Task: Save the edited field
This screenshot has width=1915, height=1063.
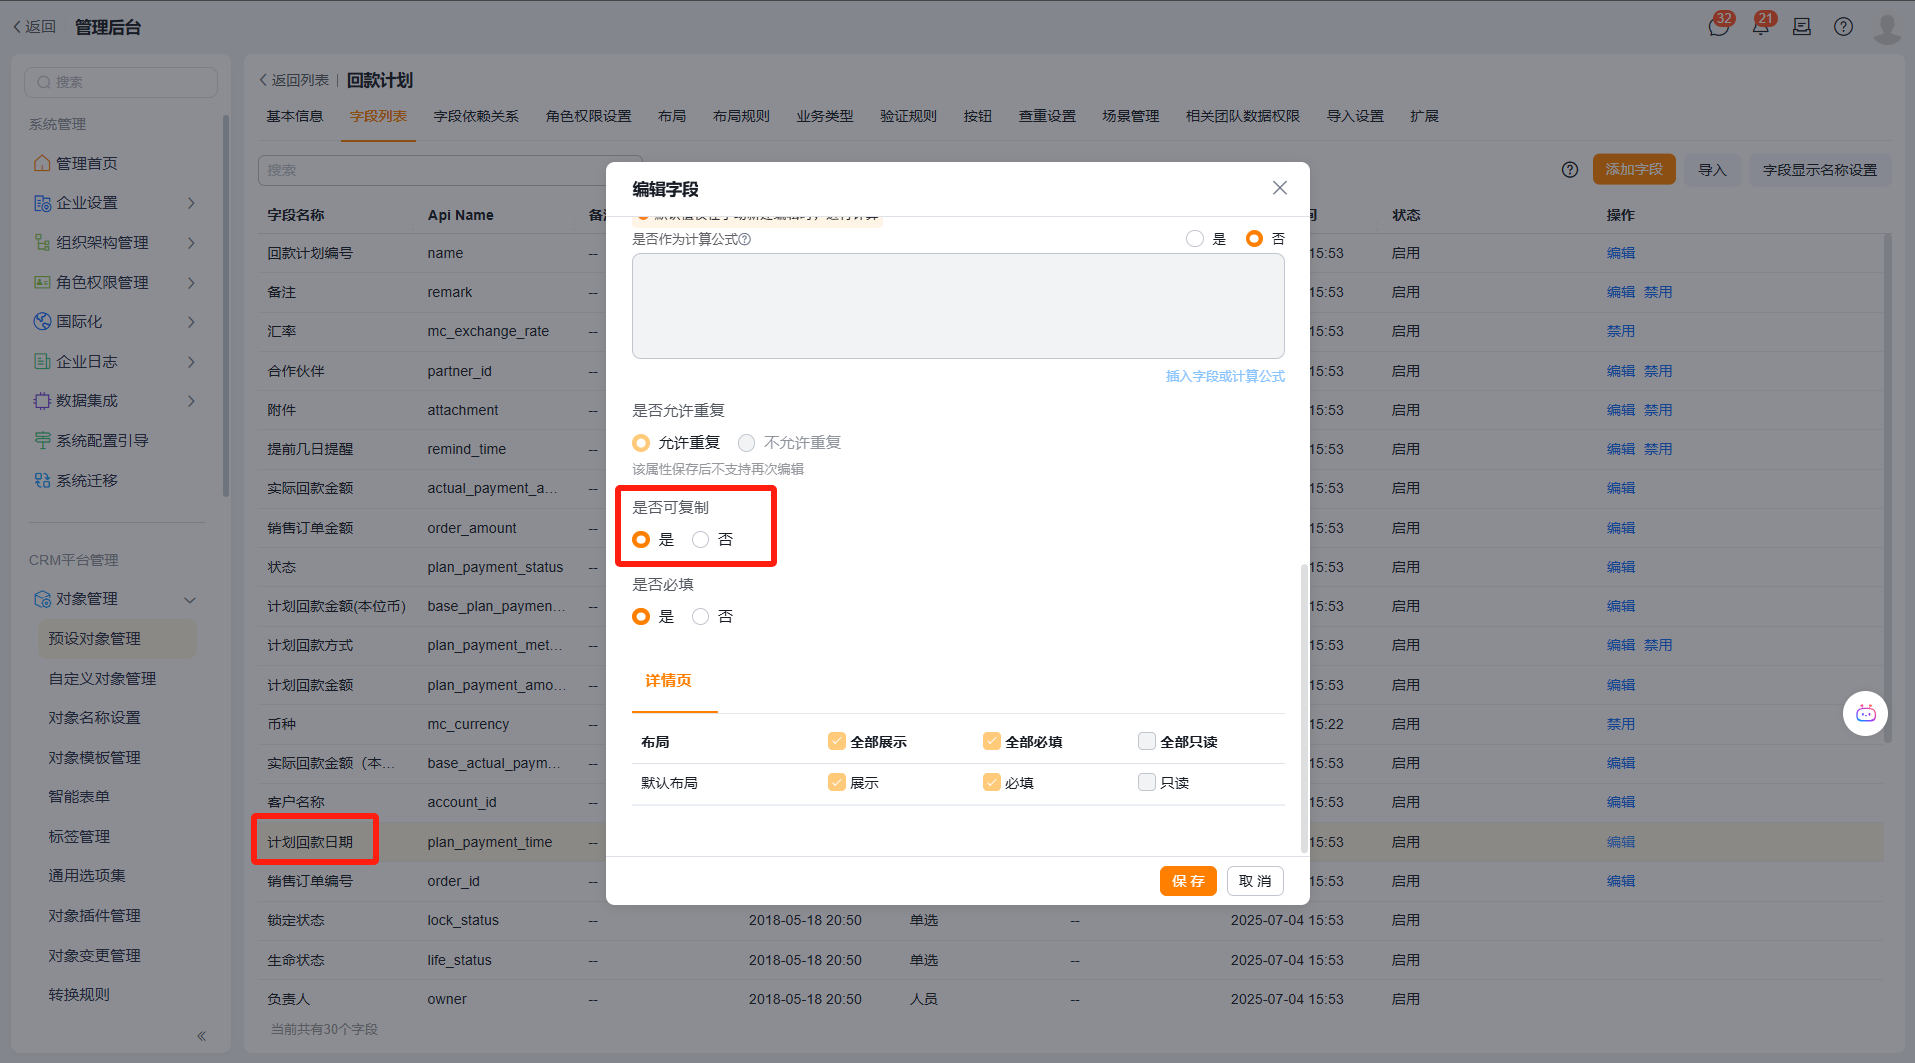Action: click(1188, 881)
